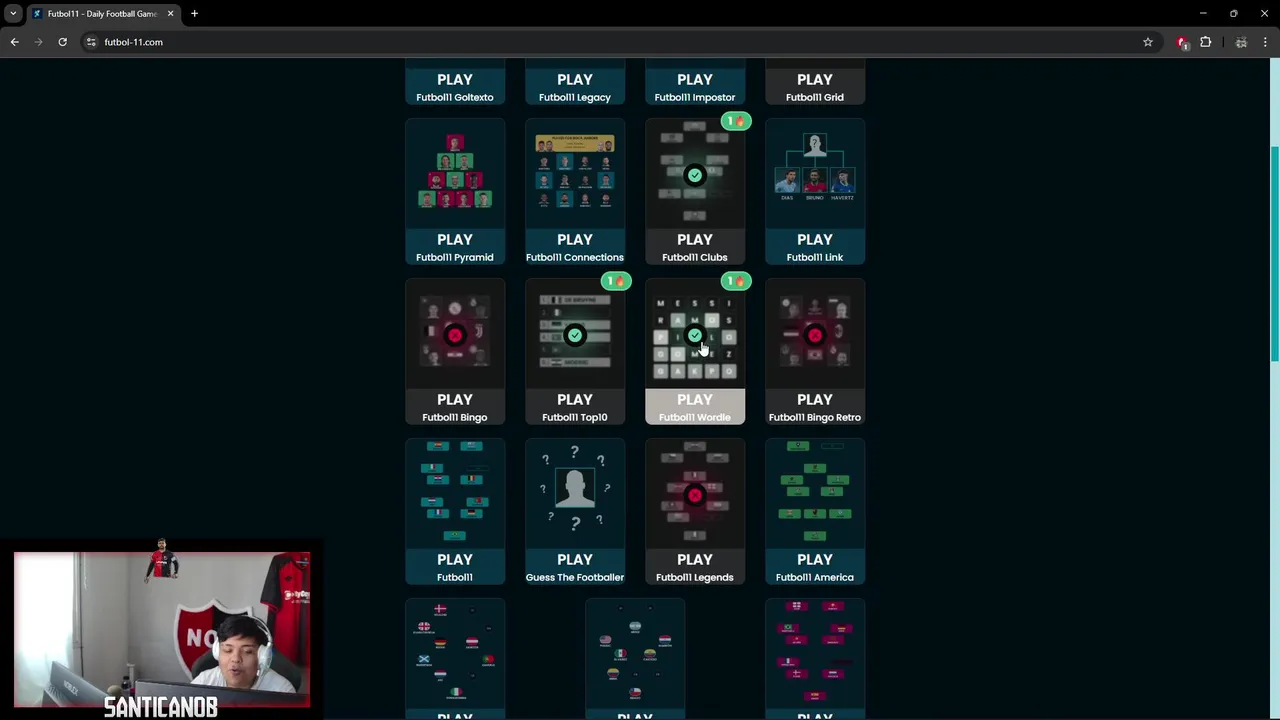This screenshot has height=720, width=1280.
Task: Click the Futbol11 Wordle label text
Action: [695, 417]
